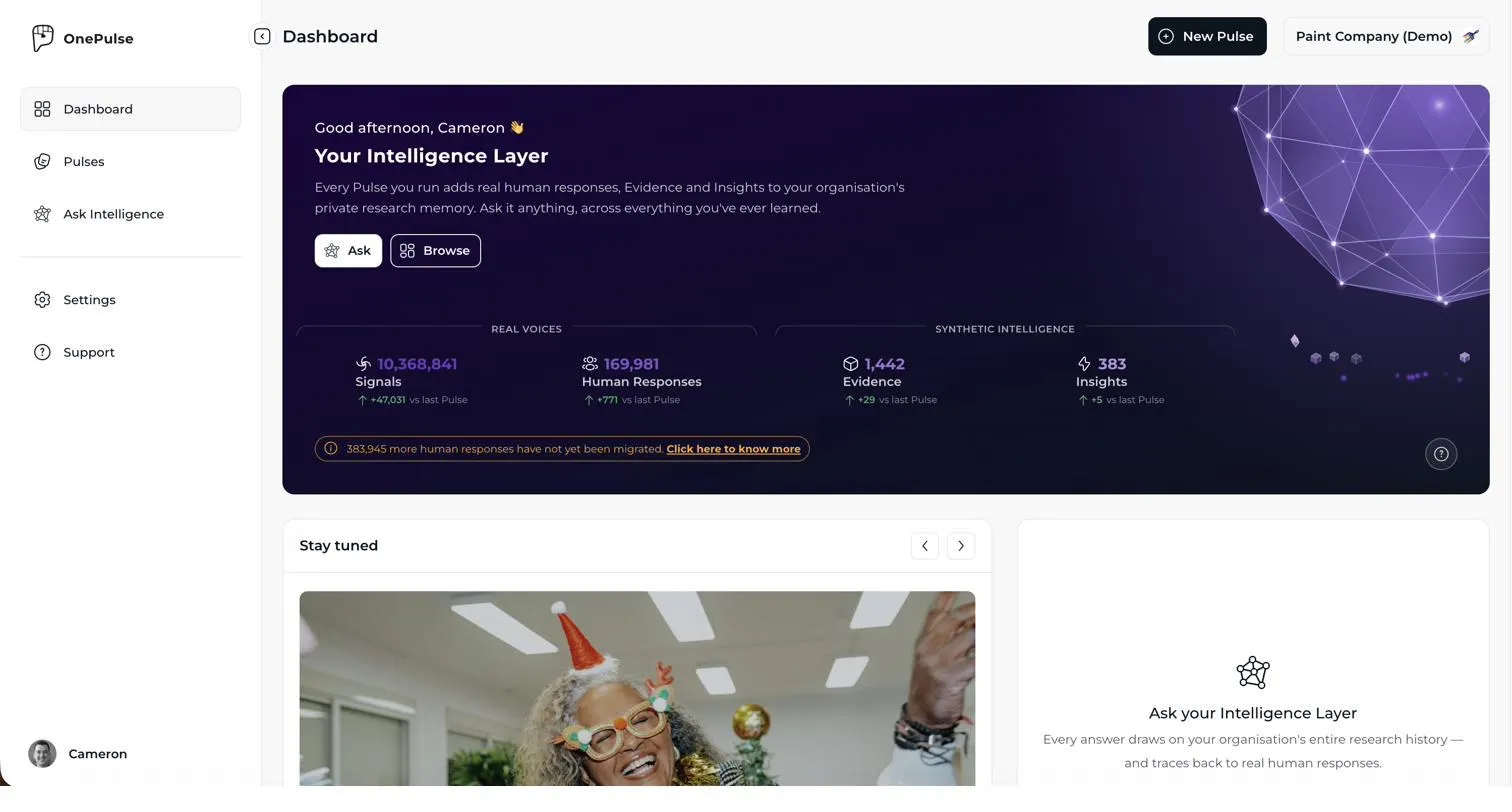The width and height of the screenshot is (1512, 812).
Task: Show previous Stay tuned item
Action: click(x=925, y=546)
